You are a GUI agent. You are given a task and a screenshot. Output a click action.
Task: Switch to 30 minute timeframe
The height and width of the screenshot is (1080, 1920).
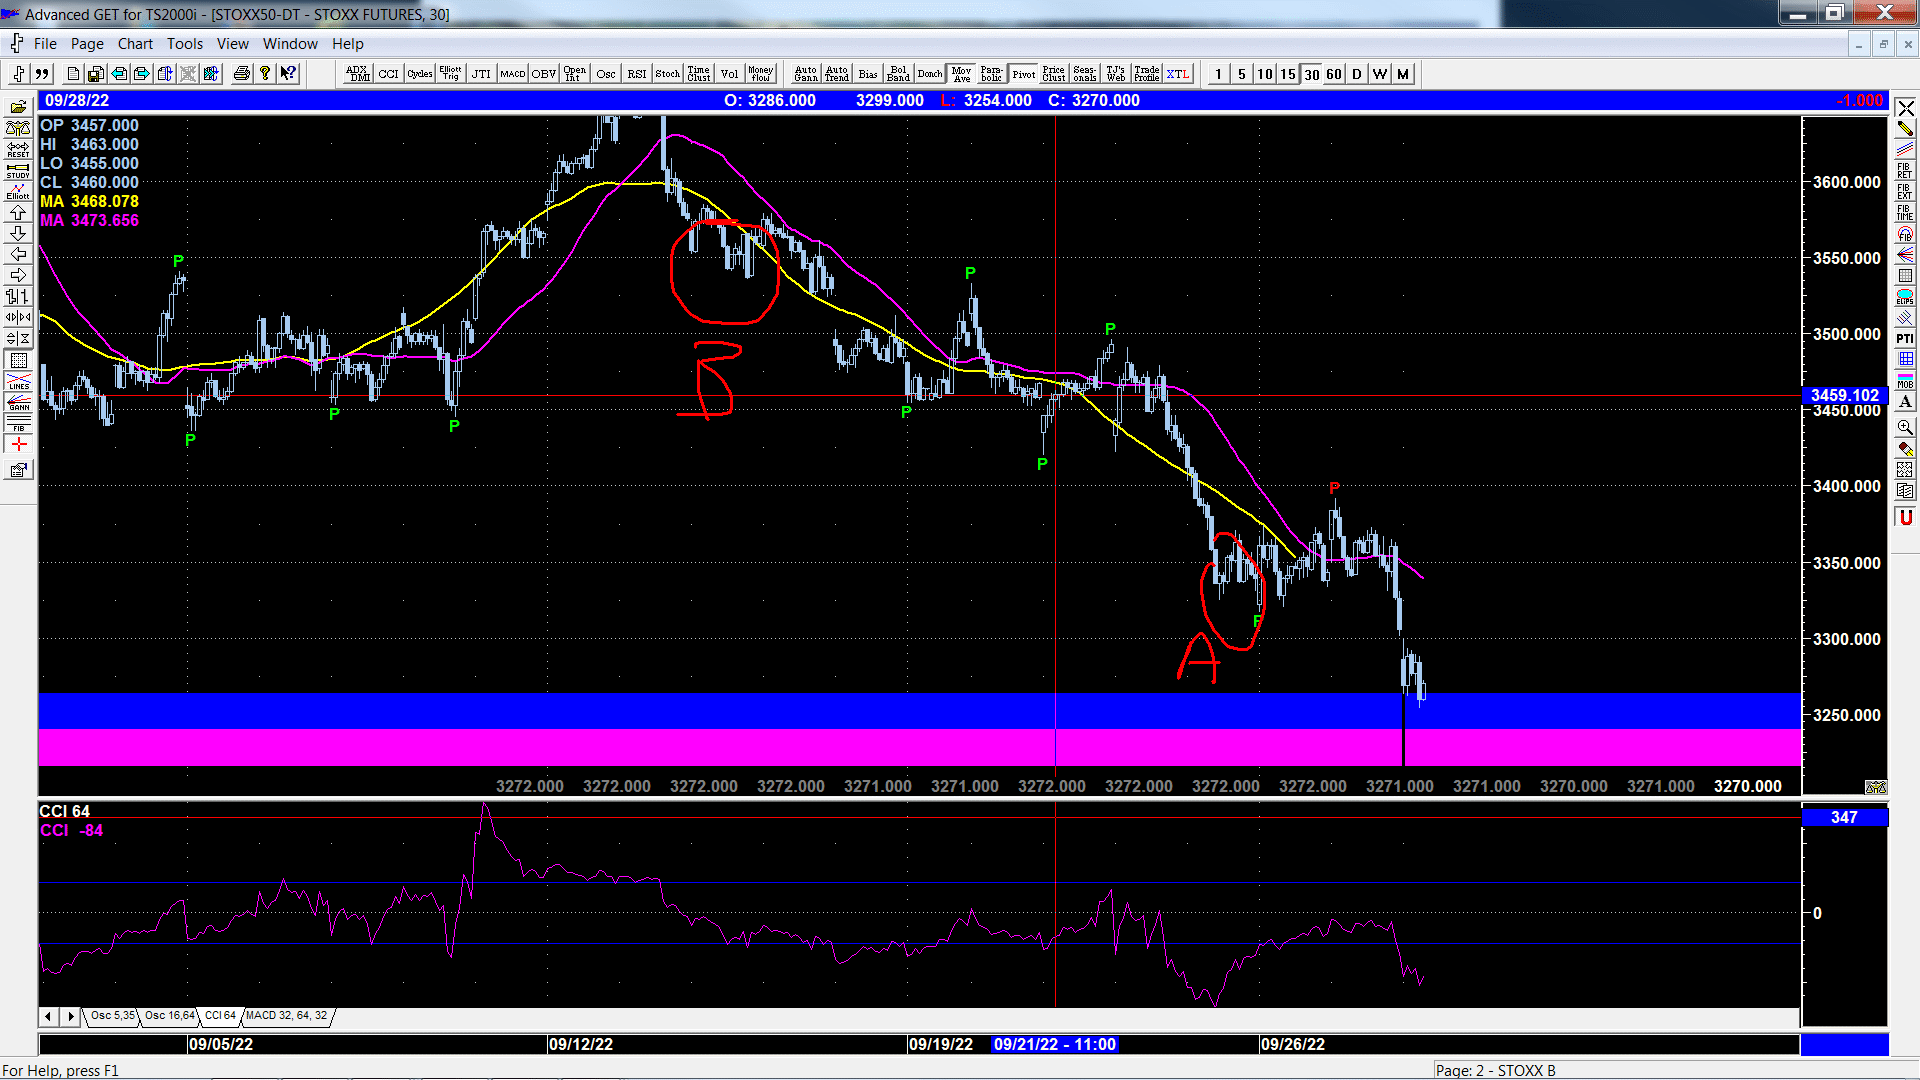[1311, 74]
